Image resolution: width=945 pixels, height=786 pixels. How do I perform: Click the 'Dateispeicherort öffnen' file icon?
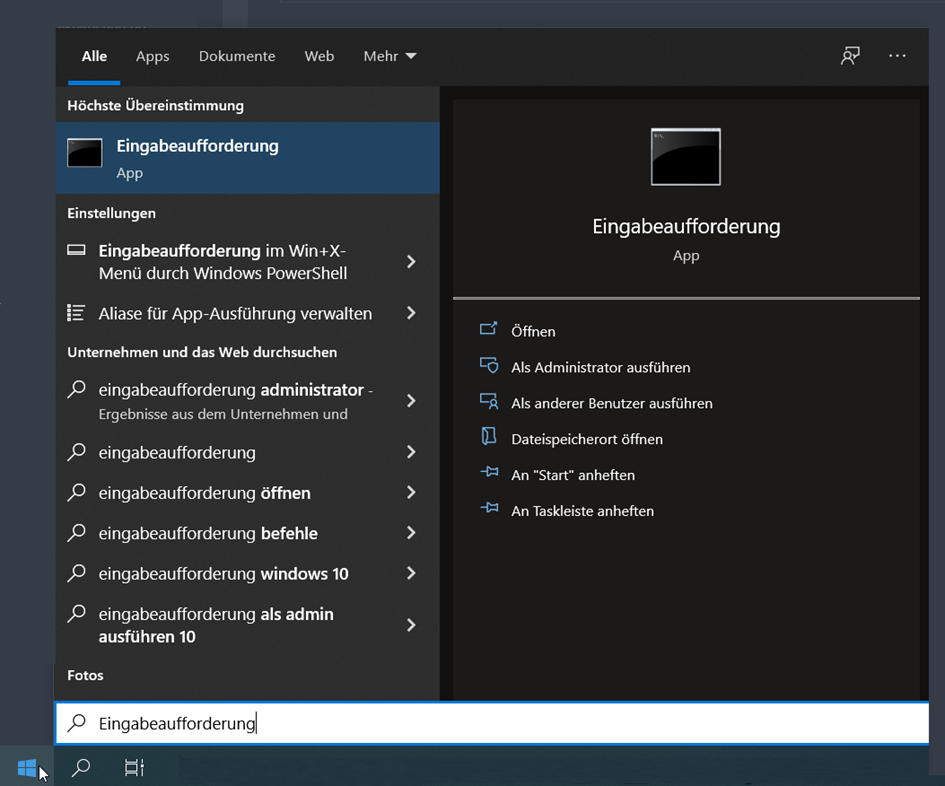[x=489, y=437]
